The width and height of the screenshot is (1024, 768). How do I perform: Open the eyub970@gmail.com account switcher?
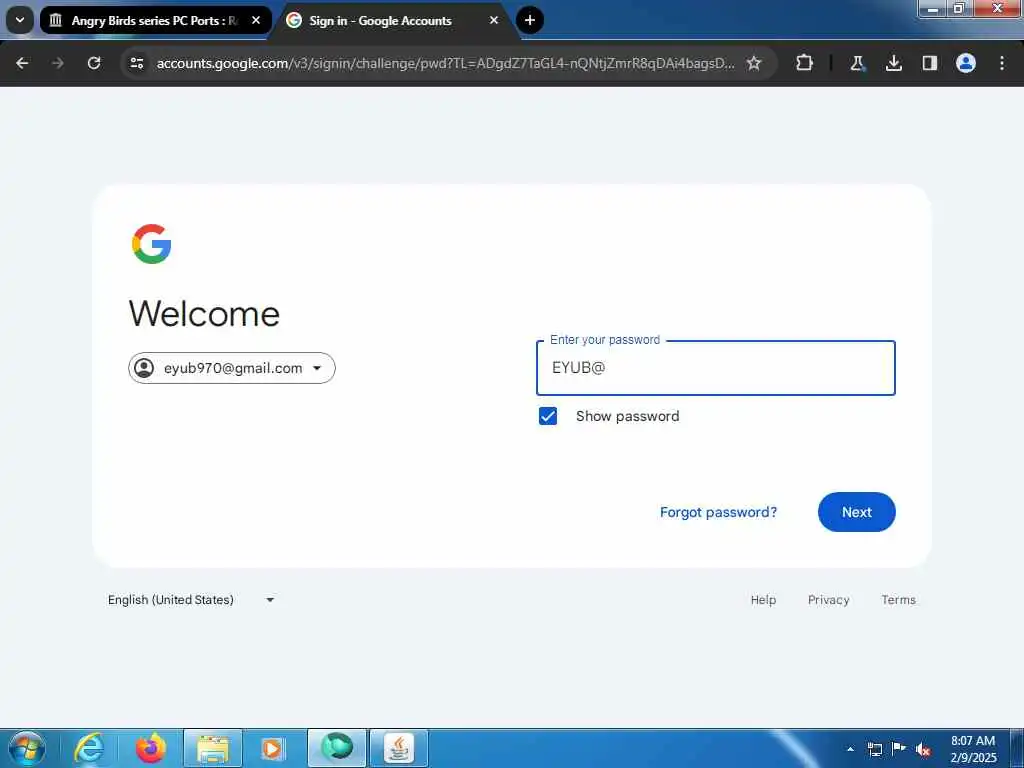(x=232, y=368)
